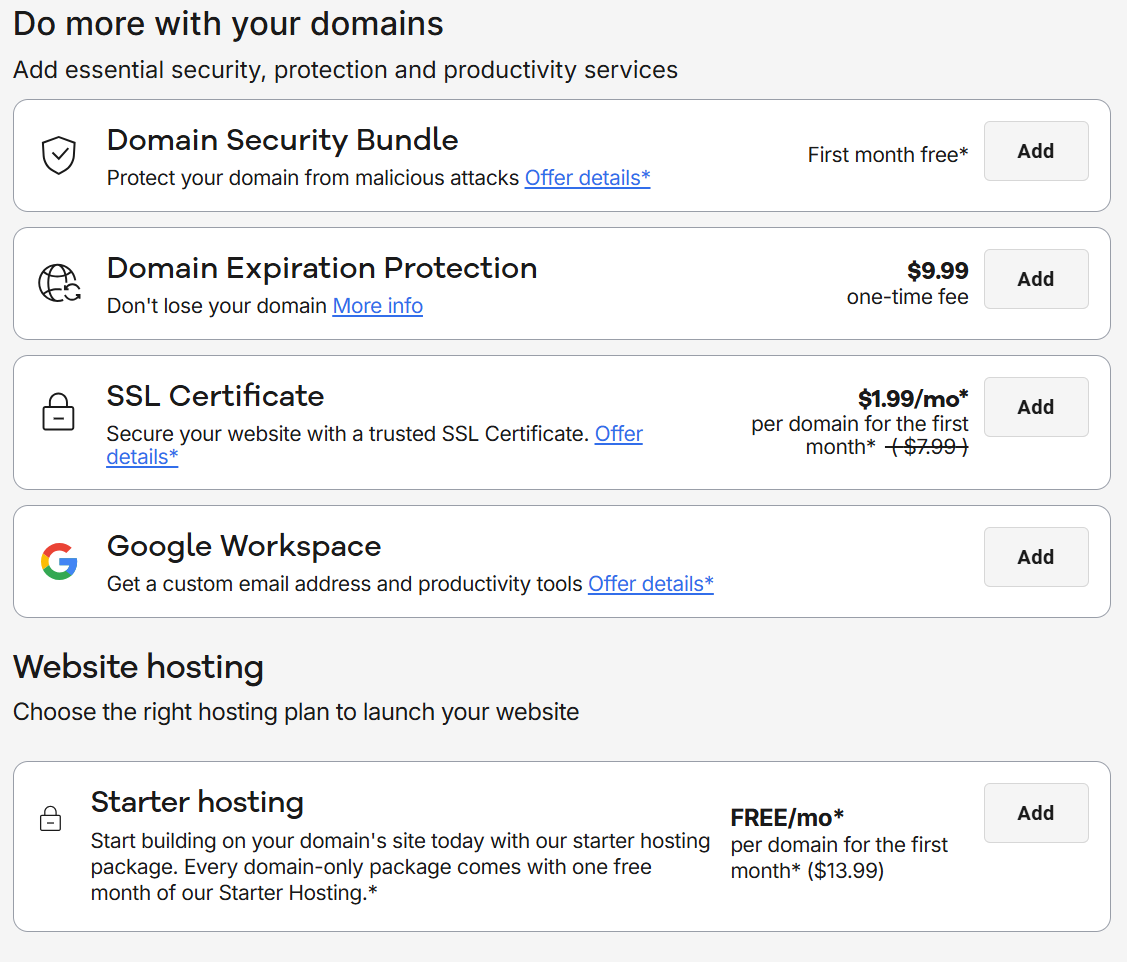Open More info for Domain Expiration Protection
This screenshot has width=1127, height=962.
(377, 306)
